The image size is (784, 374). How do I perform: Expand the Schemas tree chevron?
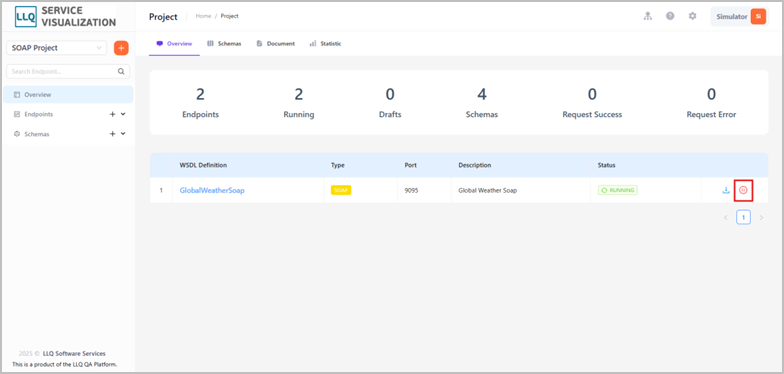click(x=124, y=134)
